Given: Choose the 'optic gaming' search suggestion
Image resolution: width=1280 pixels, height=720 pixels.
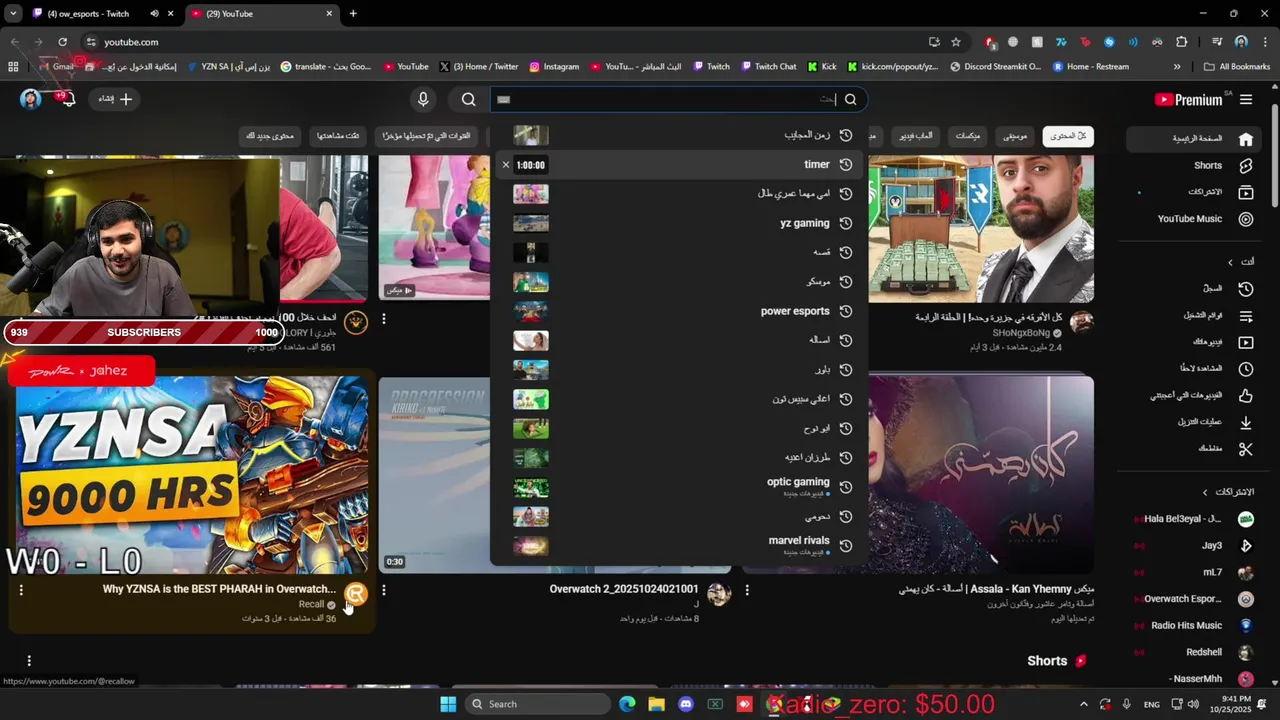Looking at the screenshot, I should pos(680,487).
